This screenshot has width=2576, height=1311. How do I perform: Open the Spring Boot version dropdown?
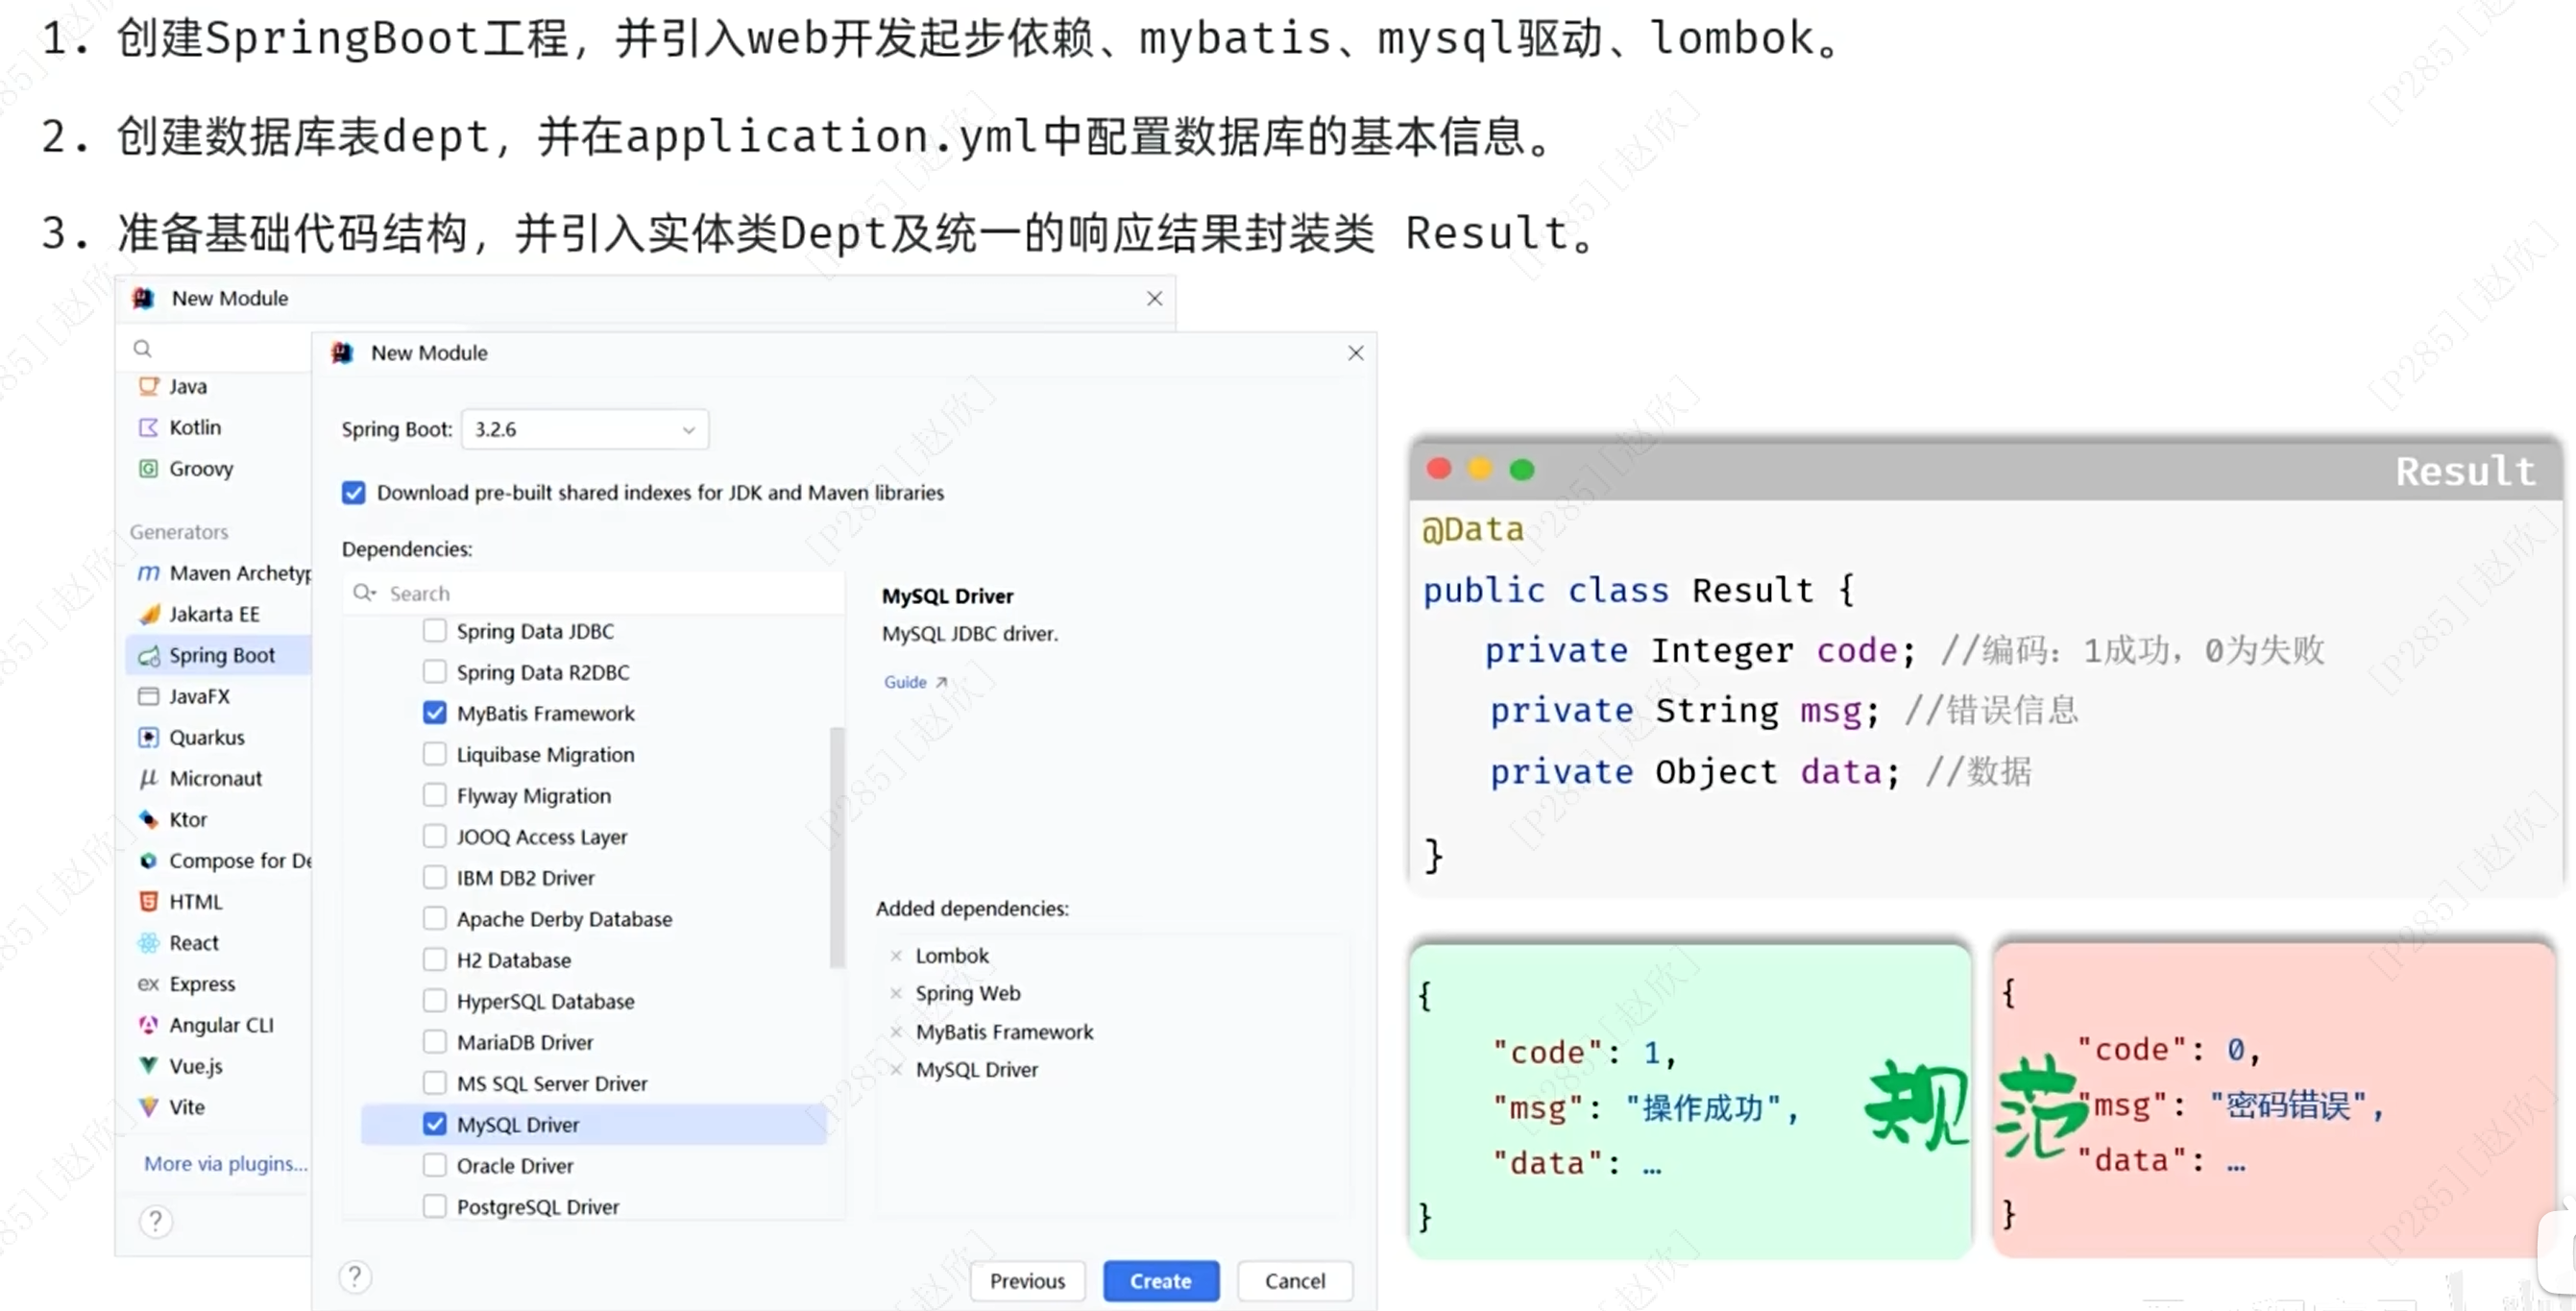pyautogui.click(x=585, y=429)
